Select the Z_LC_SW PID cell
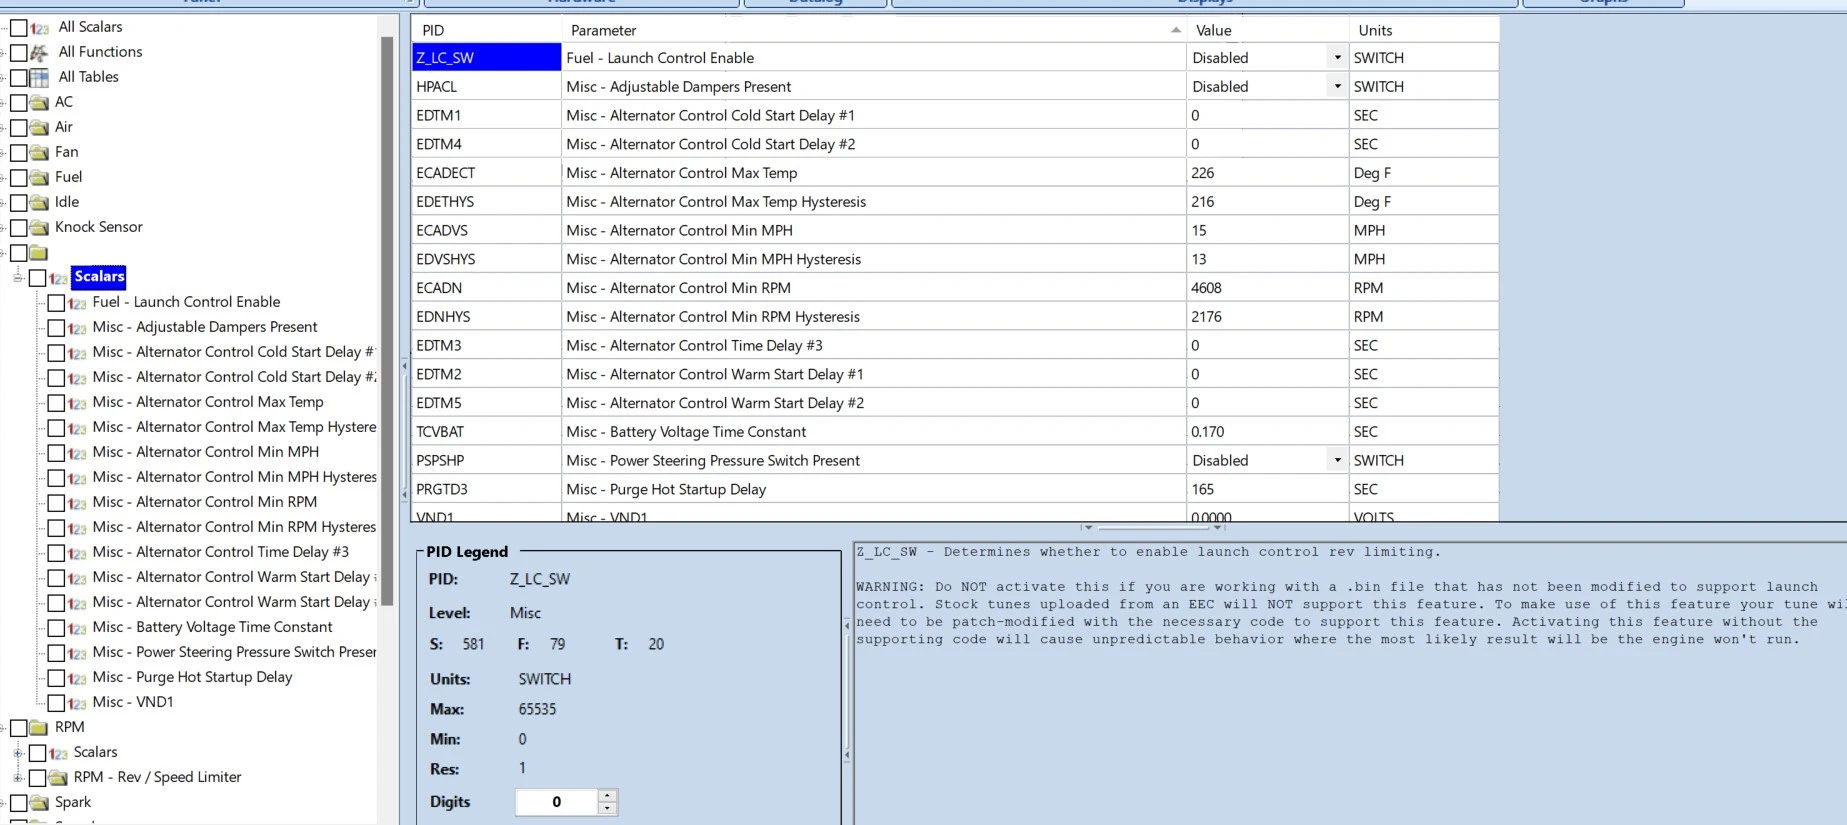This screenshot has width=1847, height=825. point(486,58)
